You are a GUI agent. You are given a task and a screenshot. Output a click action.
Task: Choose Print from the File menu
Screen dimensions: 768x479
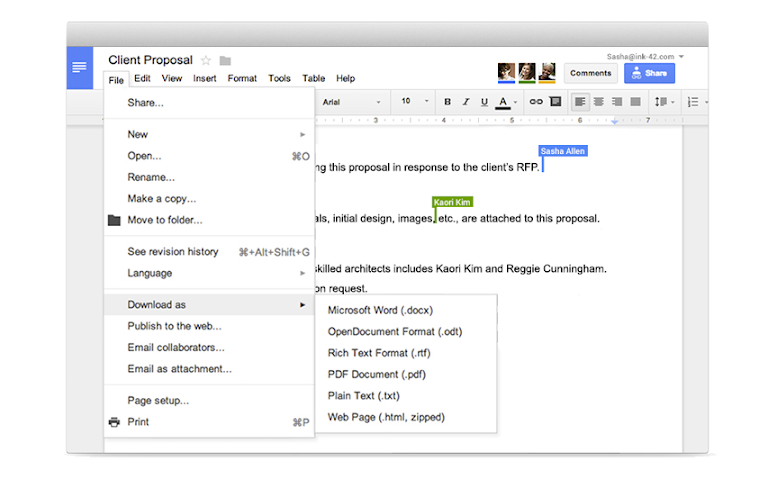[209, 422]
